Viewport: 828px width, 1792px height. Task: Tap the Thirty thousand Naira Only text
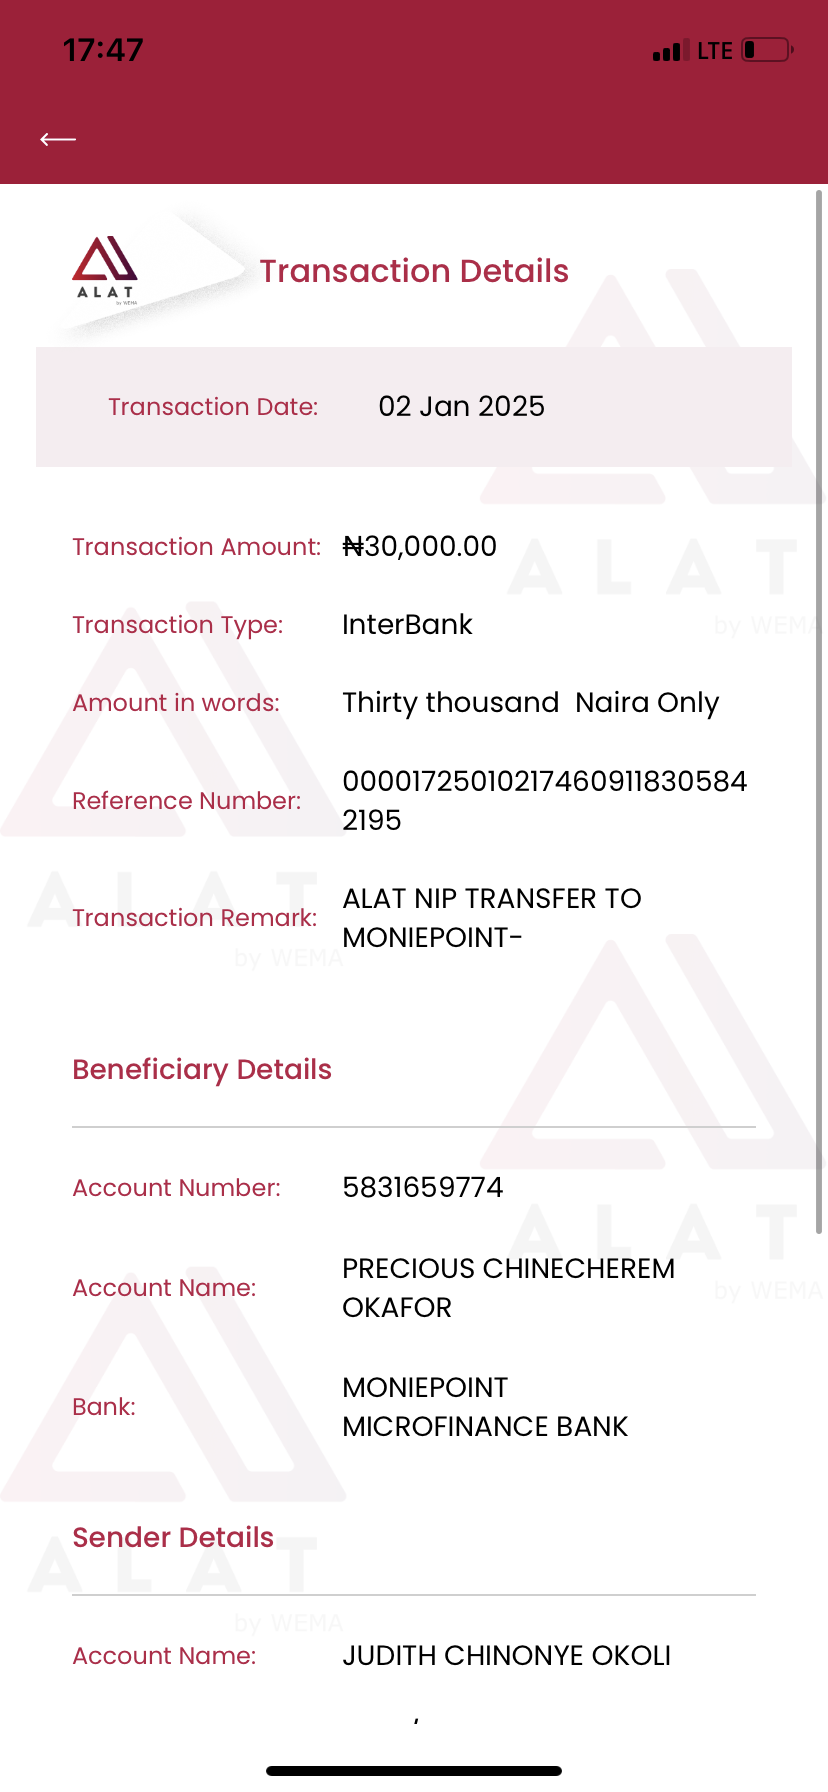pyautogui.click(x=530, y=702)
